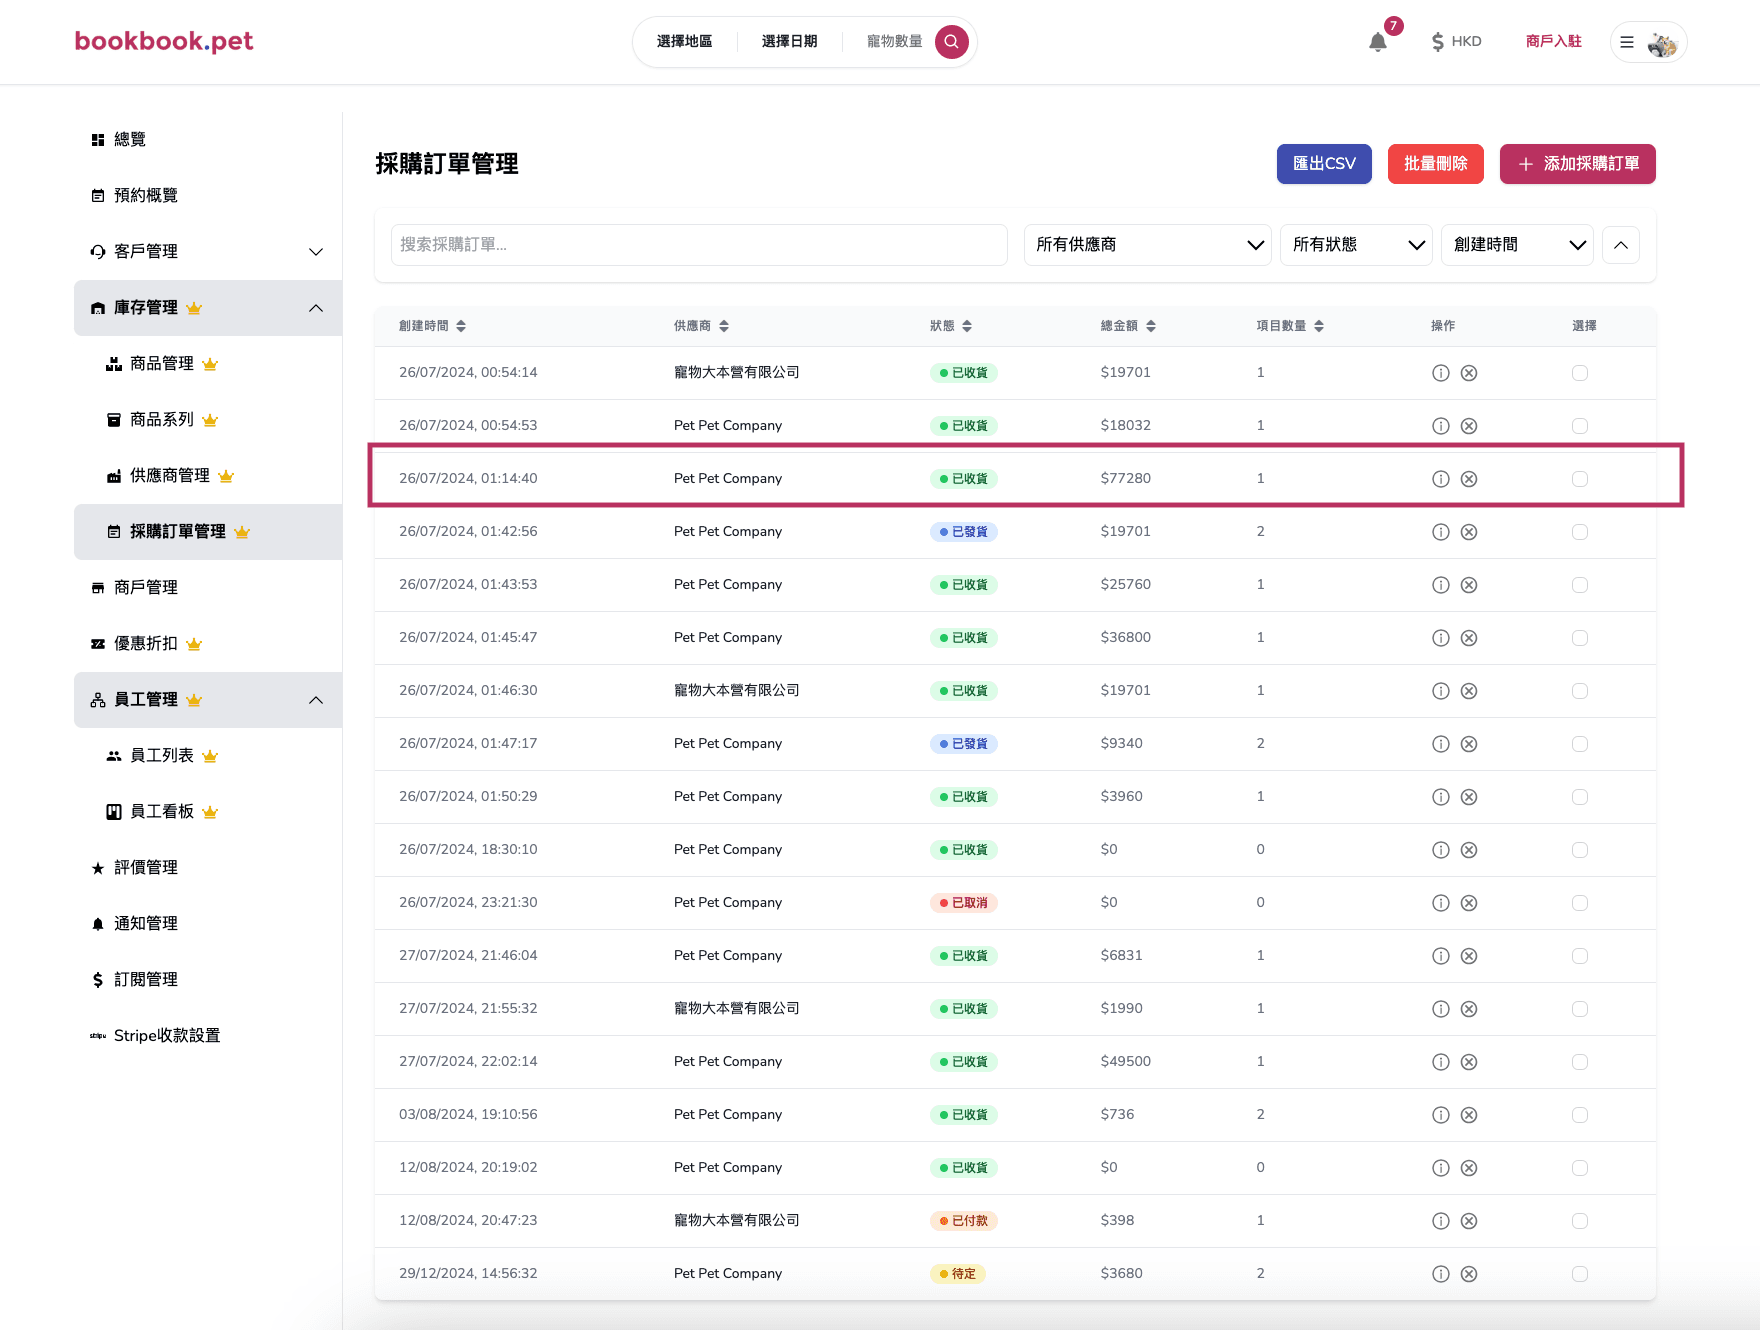Screen dimensions: 1760x1330
Task: Cancel the 26/07/2024, 00:54:14 order via X icon
Action: pyautogui.click(x=1469, y=373)
